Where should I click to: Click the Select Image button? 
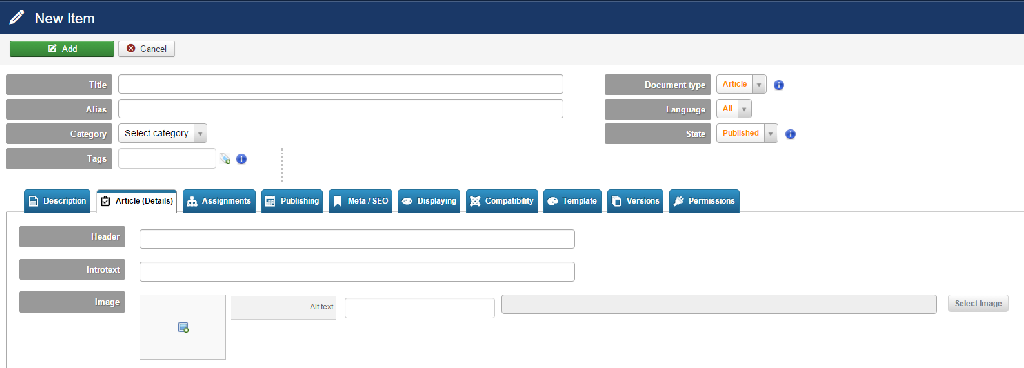(x=978, y=303)
